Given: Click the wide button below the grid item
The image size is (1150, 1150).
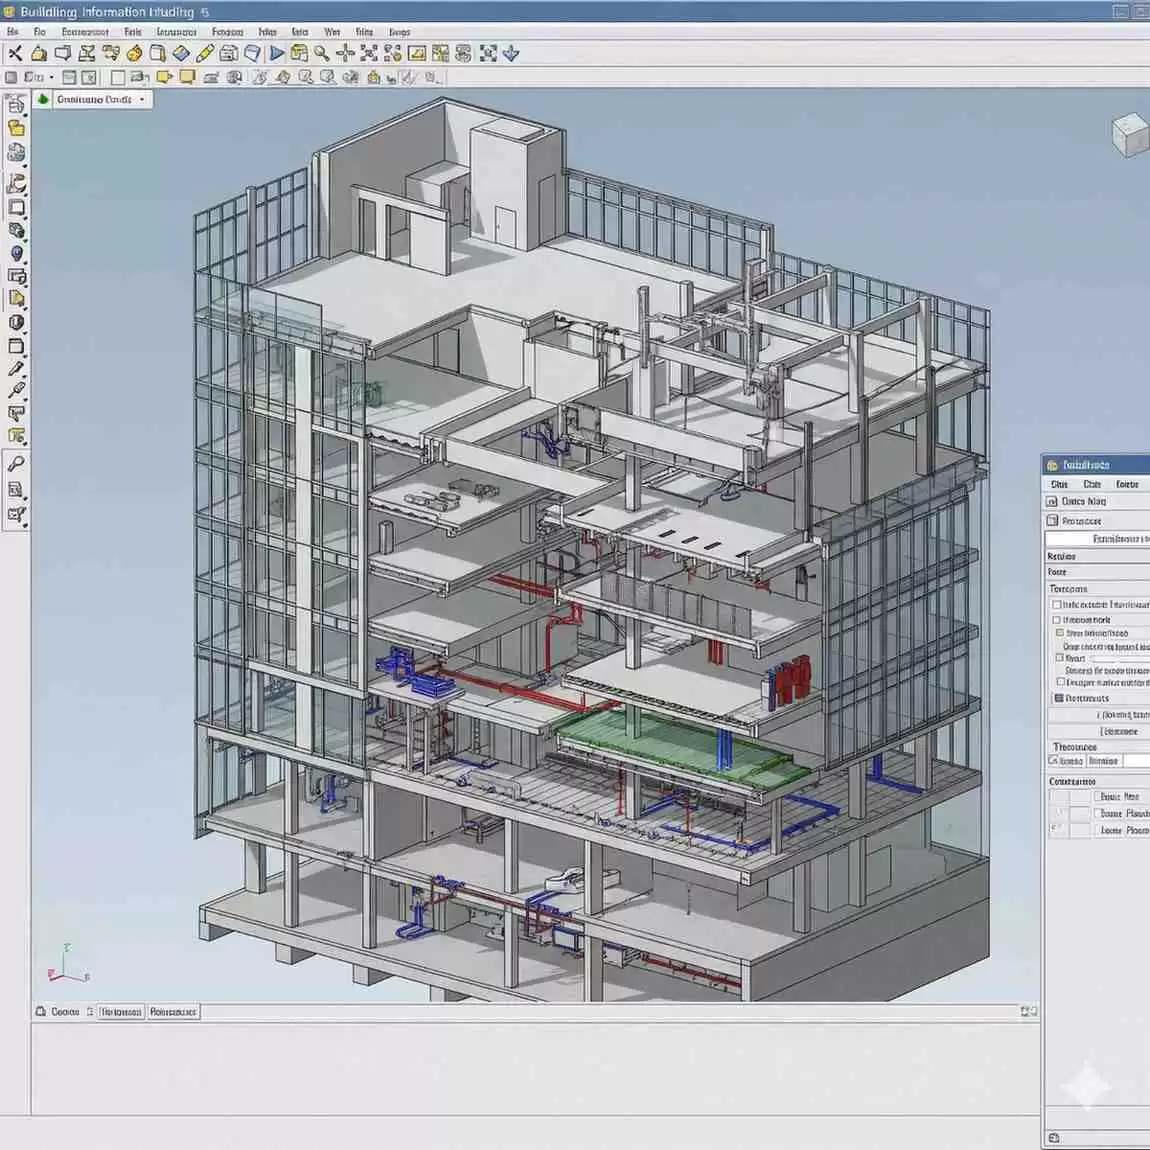Looking at the screenshot, I should (x=1098, y=715).
